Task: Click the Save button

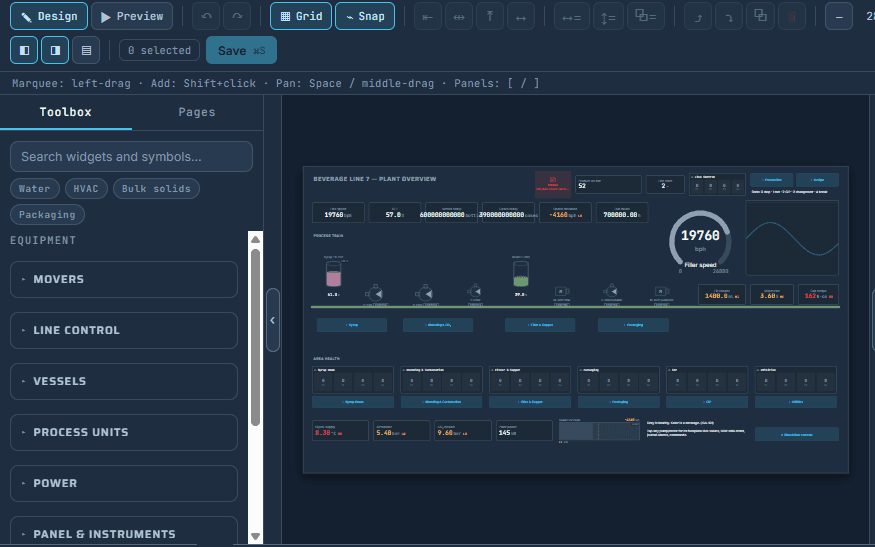Action: (241, 50)
